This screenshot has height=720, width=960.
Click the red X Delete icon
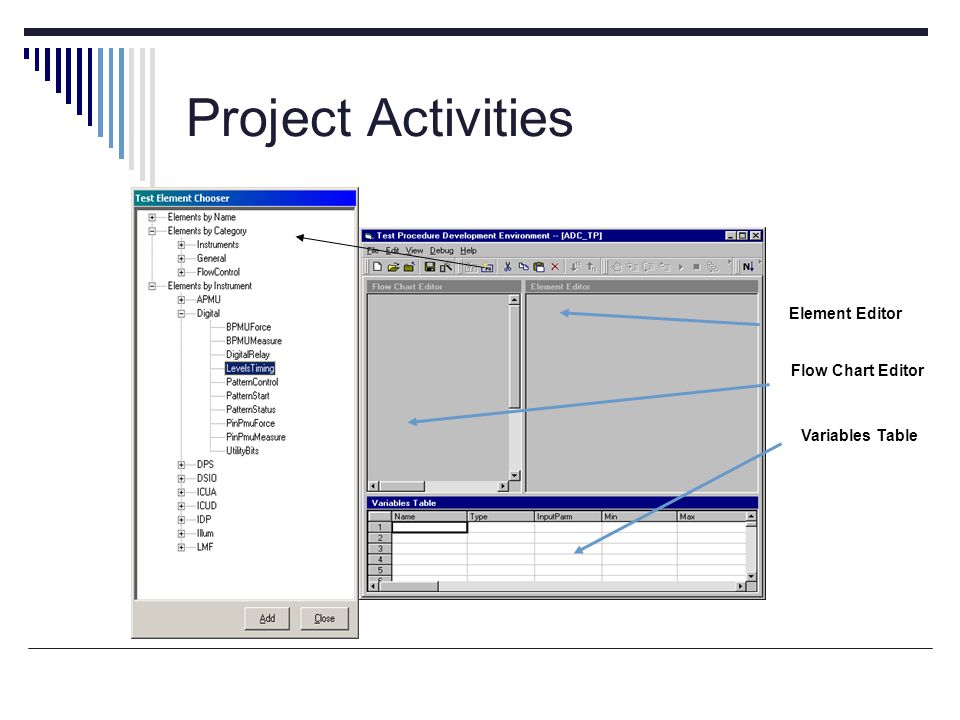point(555,267)
